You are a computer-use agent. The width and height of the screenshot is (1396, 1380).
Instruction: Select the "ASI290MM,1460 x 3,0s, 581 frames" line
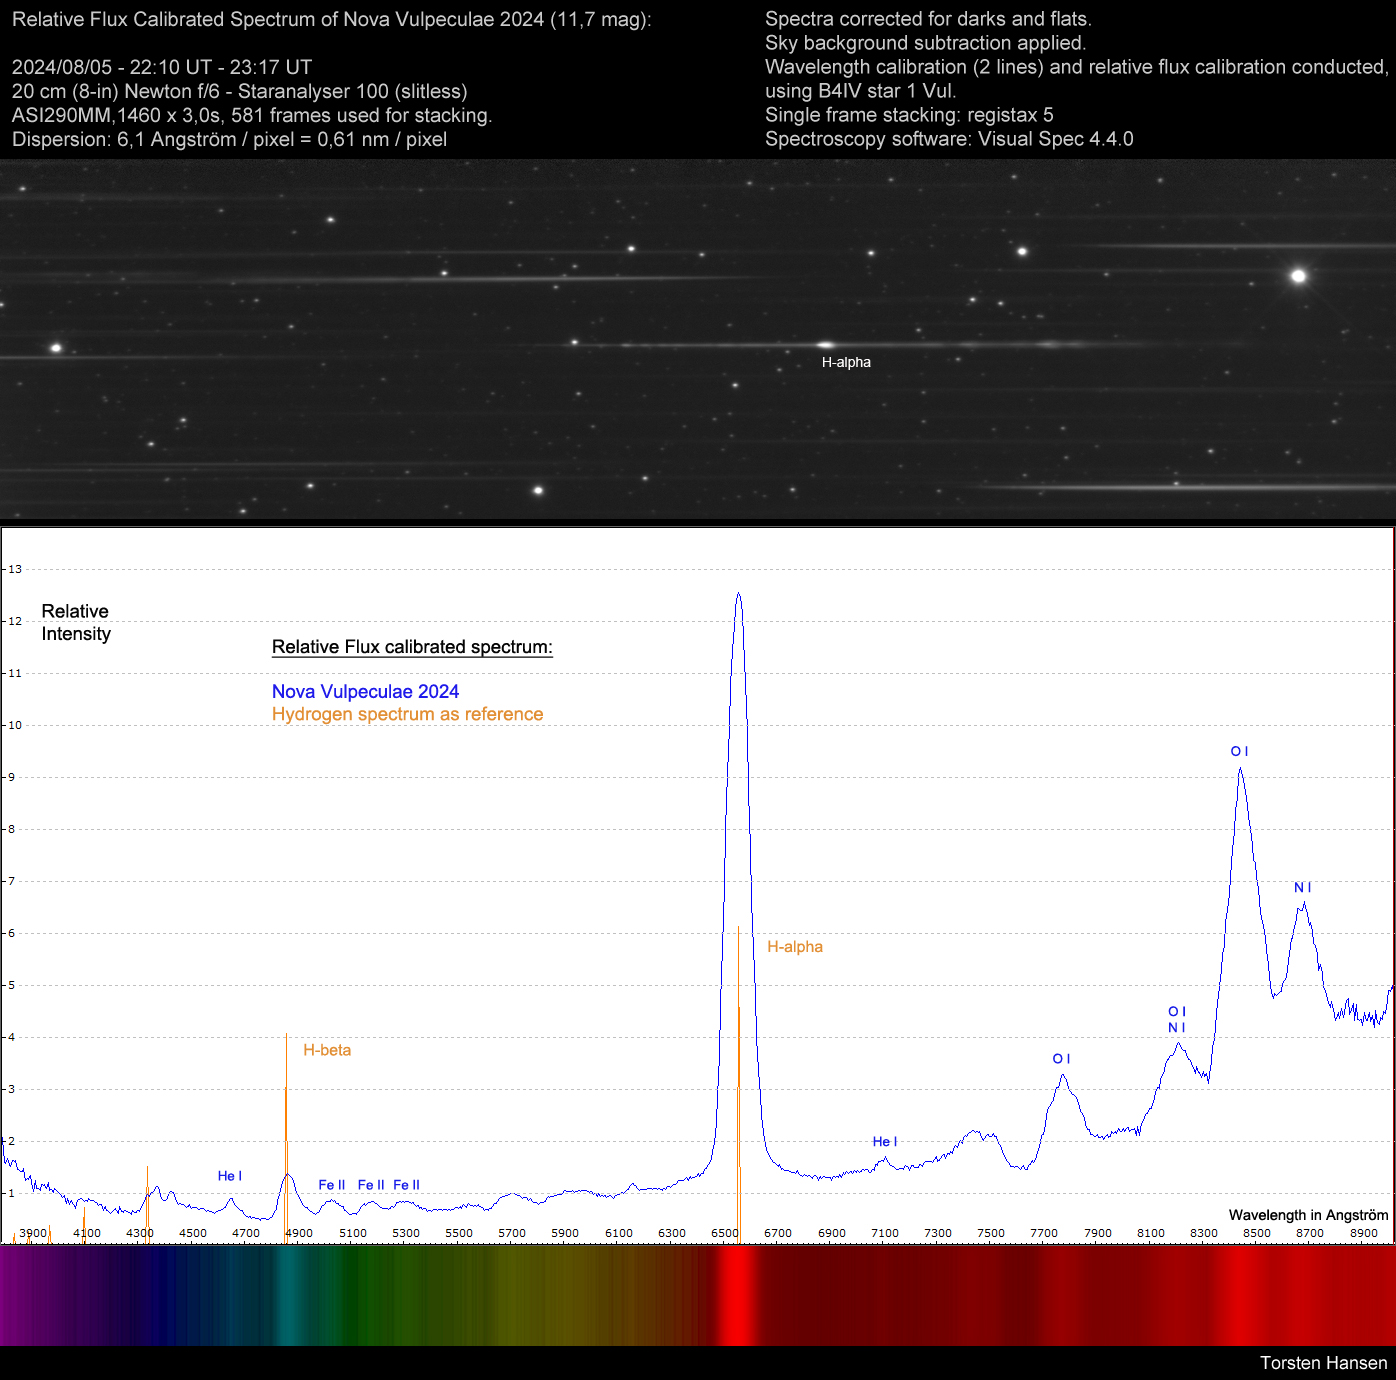click(252, 115)
